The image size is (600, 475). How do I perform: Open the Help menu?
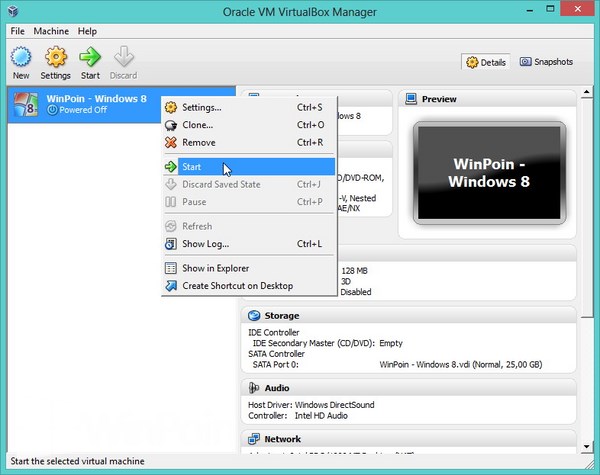pos(87,31)
